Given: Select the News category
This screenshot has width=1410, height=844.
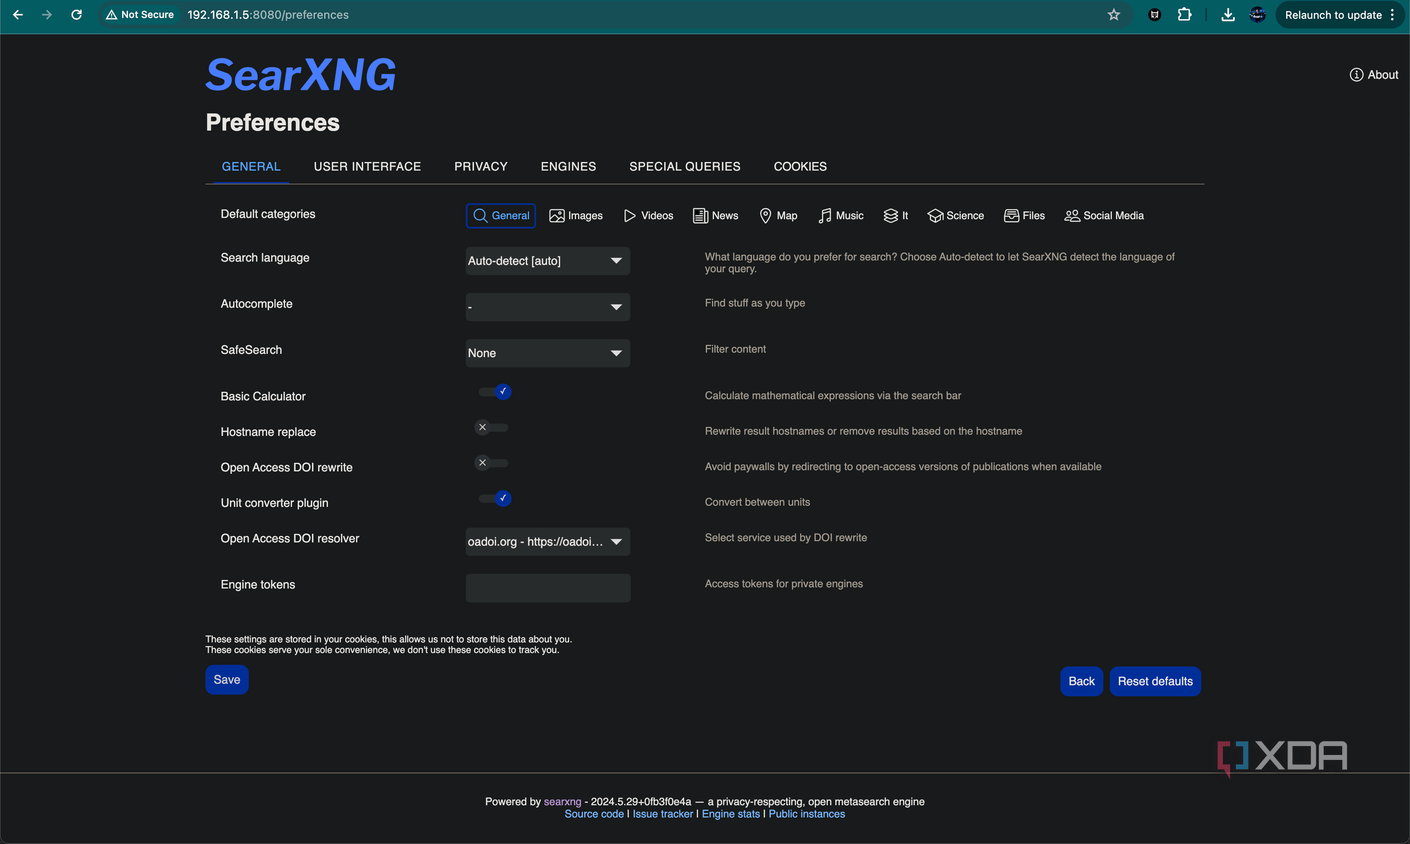Looking at the screenshot, I should click(x=716, y=215).
